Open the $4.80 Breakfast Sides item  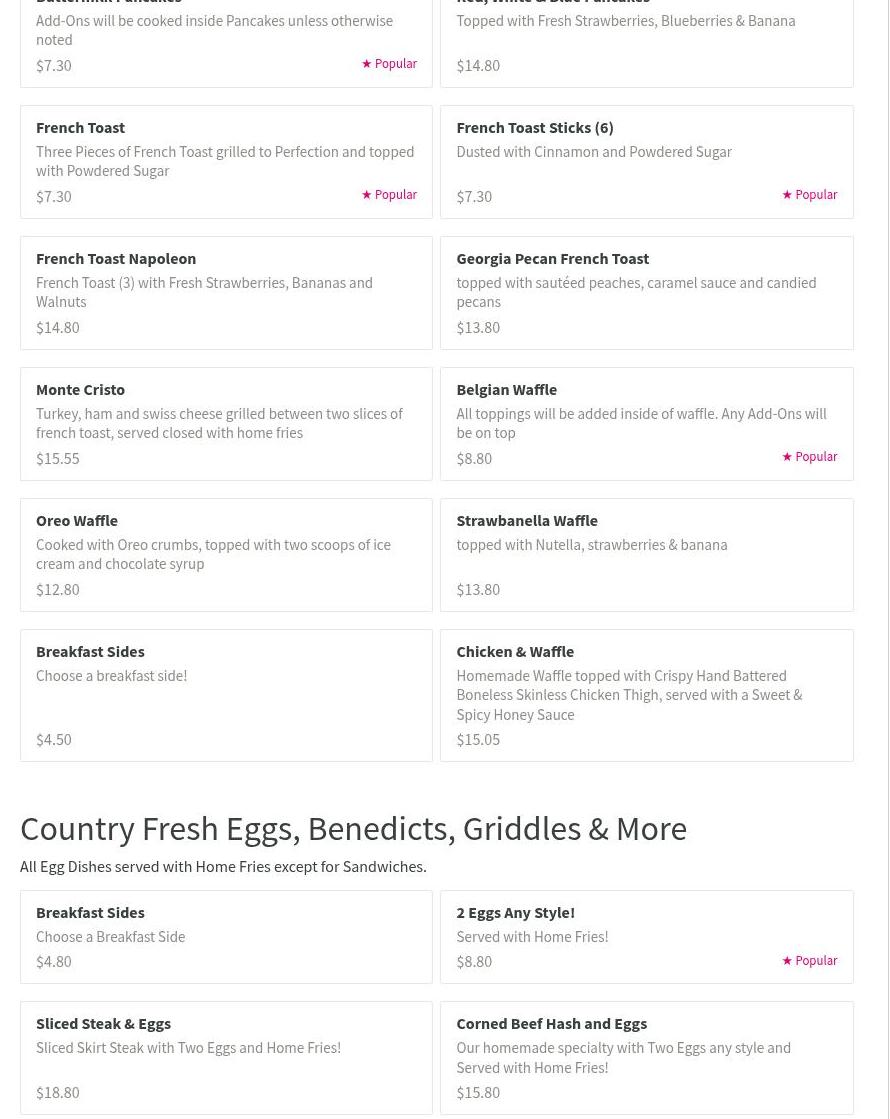coord(226,937)
